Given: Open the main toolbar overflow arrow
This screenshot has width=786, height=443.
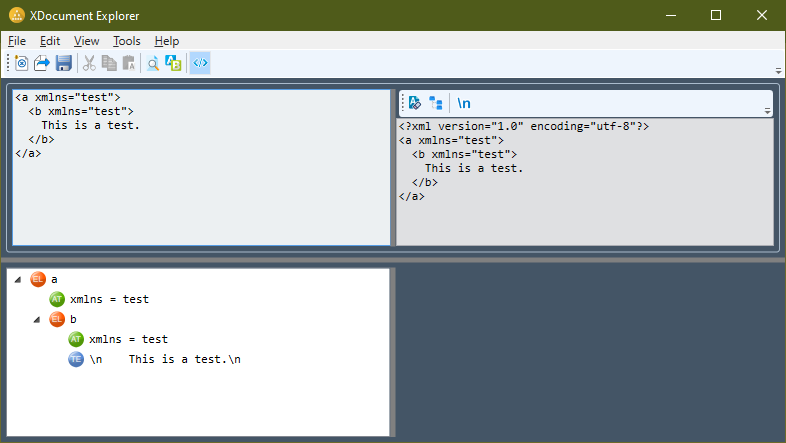Looking at the screenshot, I should click(x=778, y=71).
